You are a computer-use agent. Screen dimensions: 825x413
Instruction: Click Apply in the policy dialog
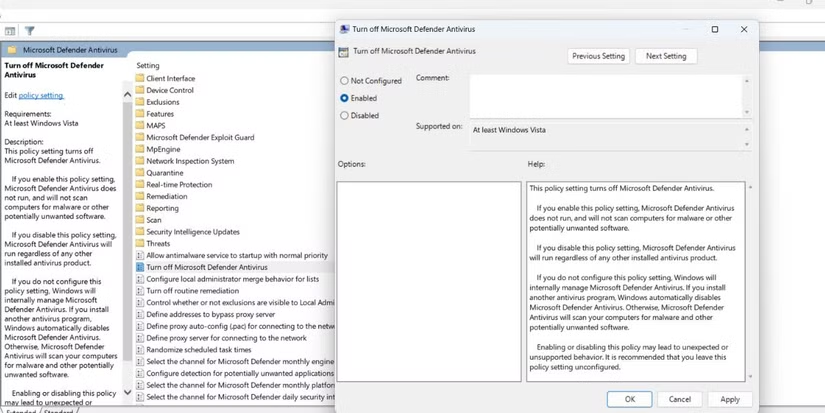pyautogui.click(x=729, y=399)
